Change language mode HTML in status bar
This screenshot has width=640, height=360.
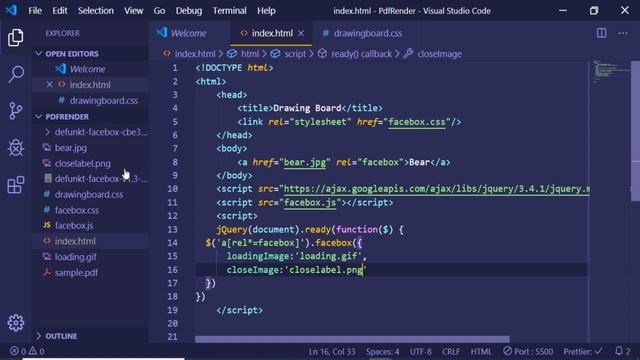[x=481, y=351]
